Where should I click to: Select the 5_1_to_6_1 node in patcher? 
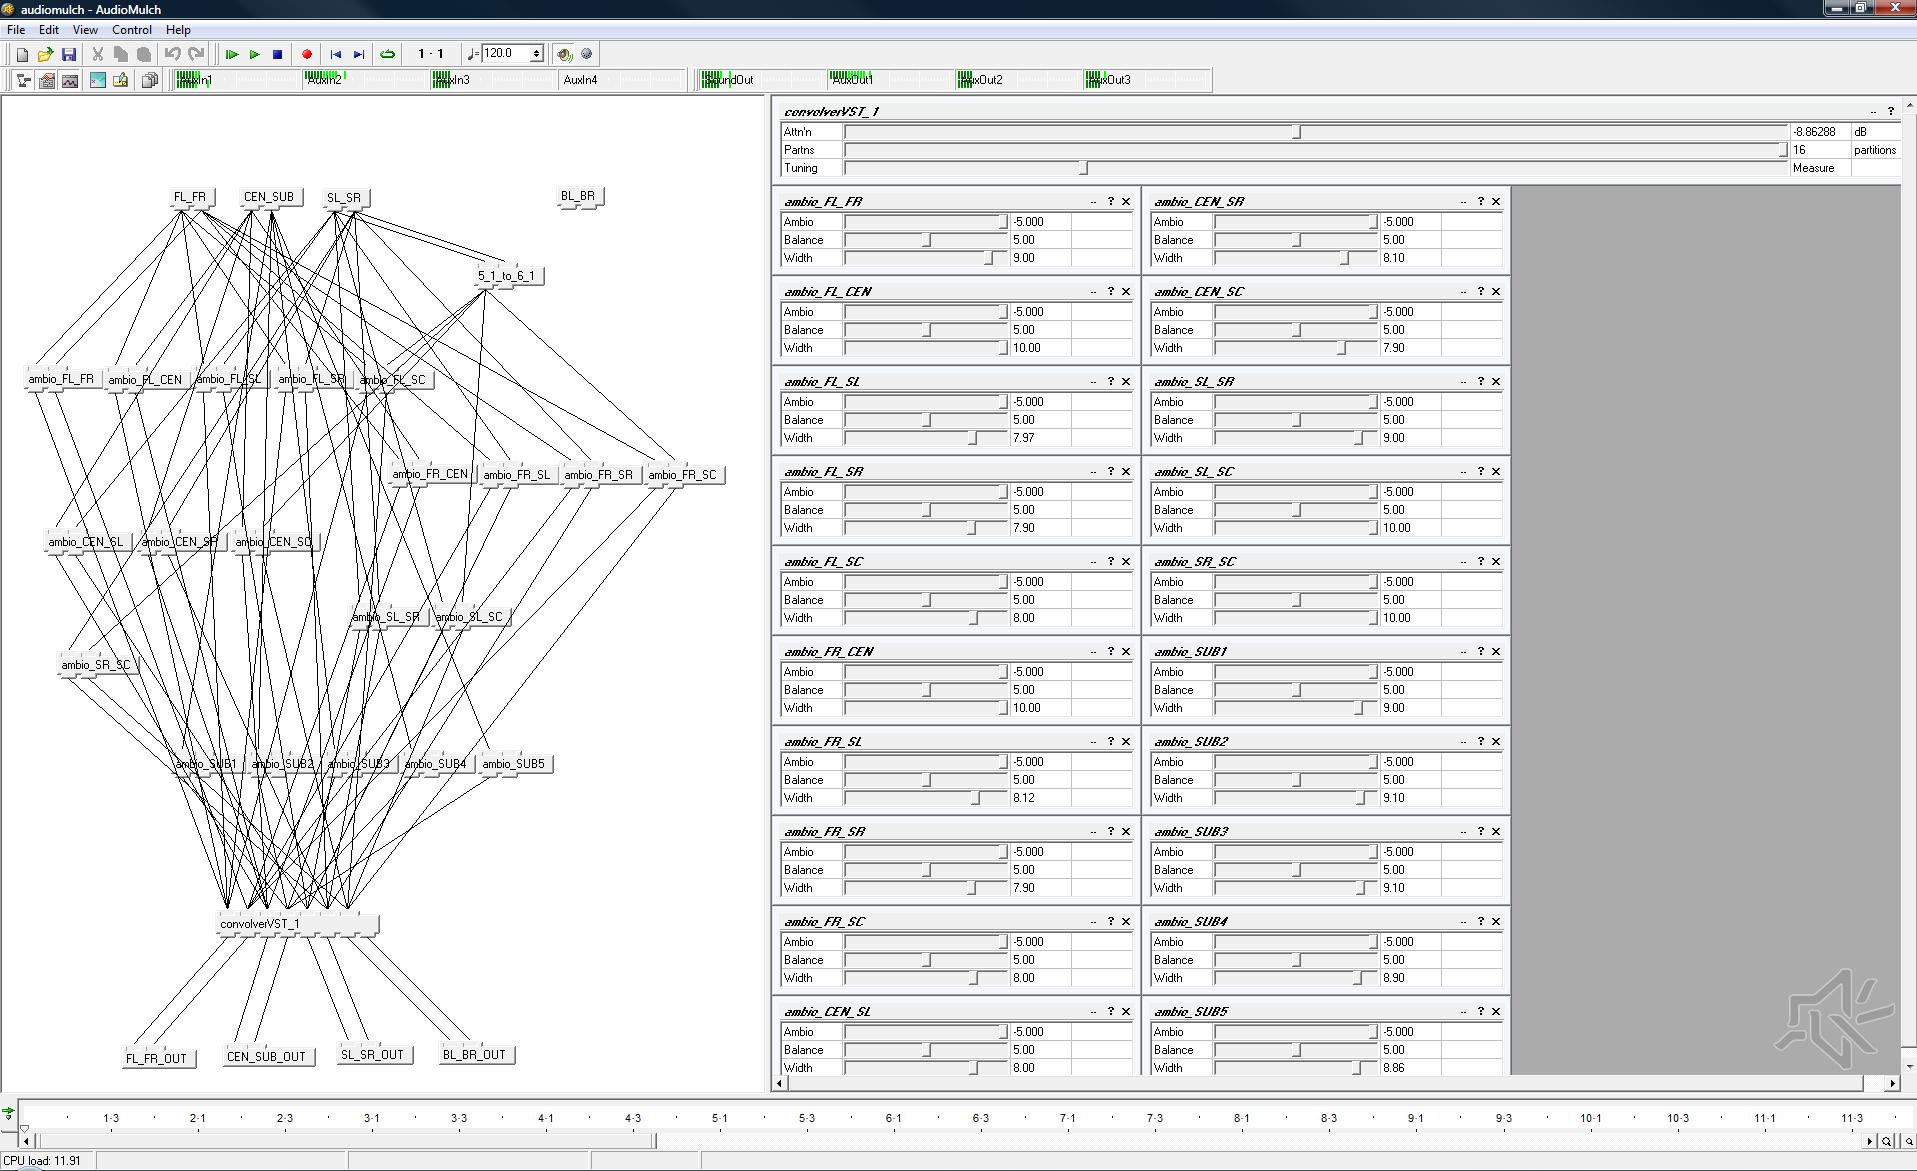point(507,276)
